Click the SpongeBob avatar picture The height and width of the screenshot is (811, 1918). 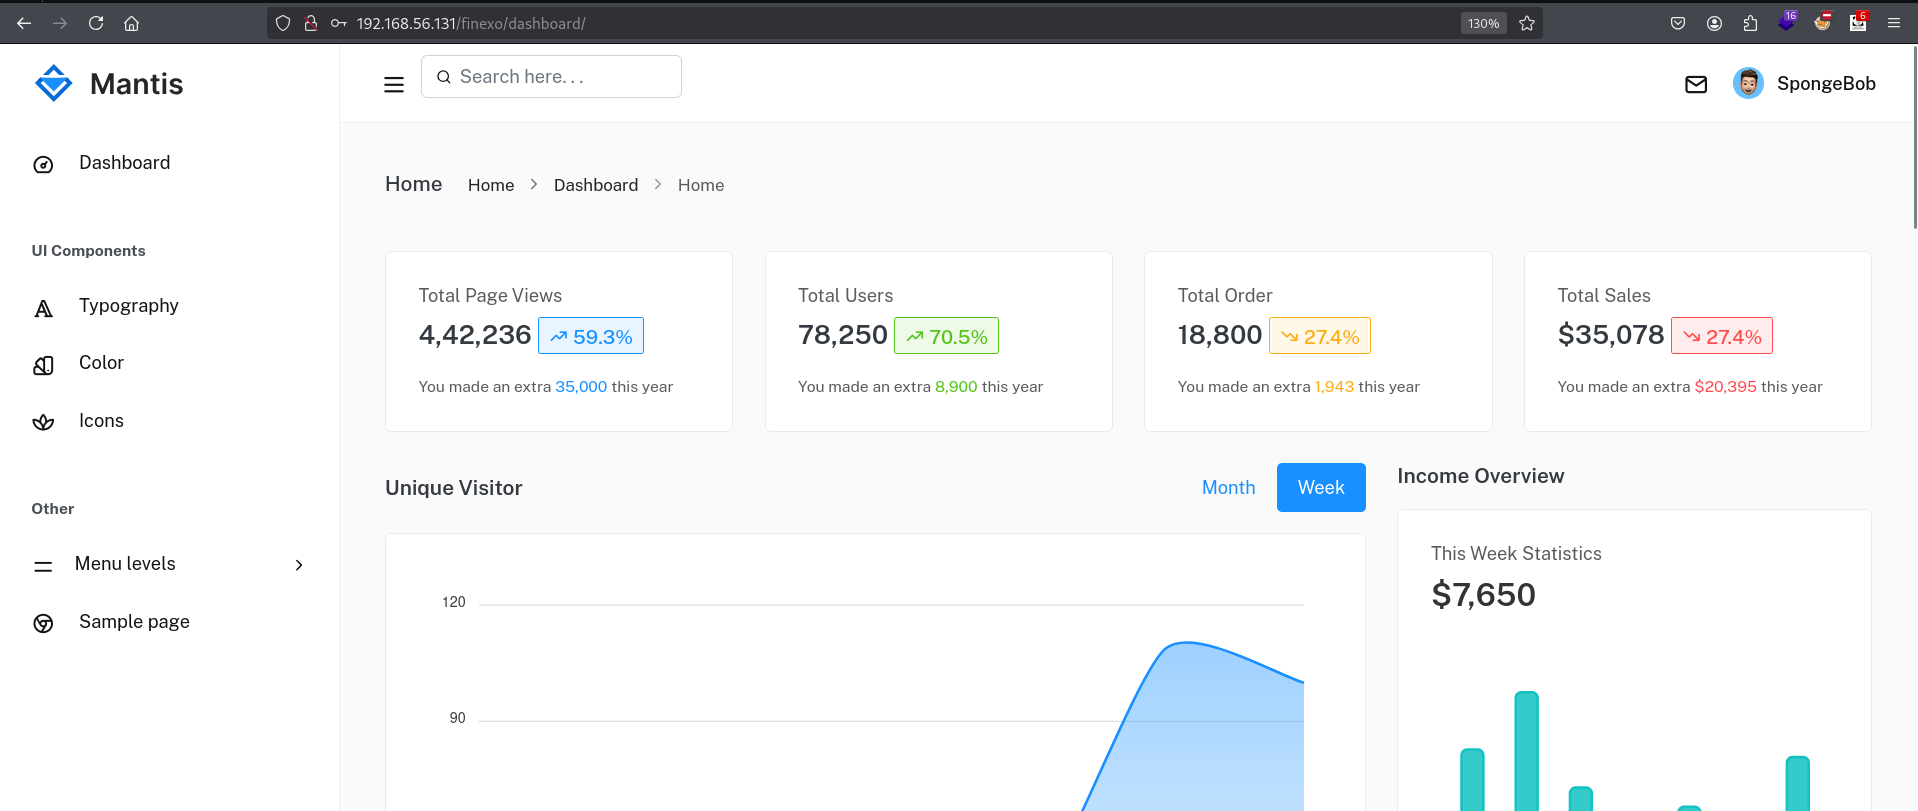[1748, 84]
